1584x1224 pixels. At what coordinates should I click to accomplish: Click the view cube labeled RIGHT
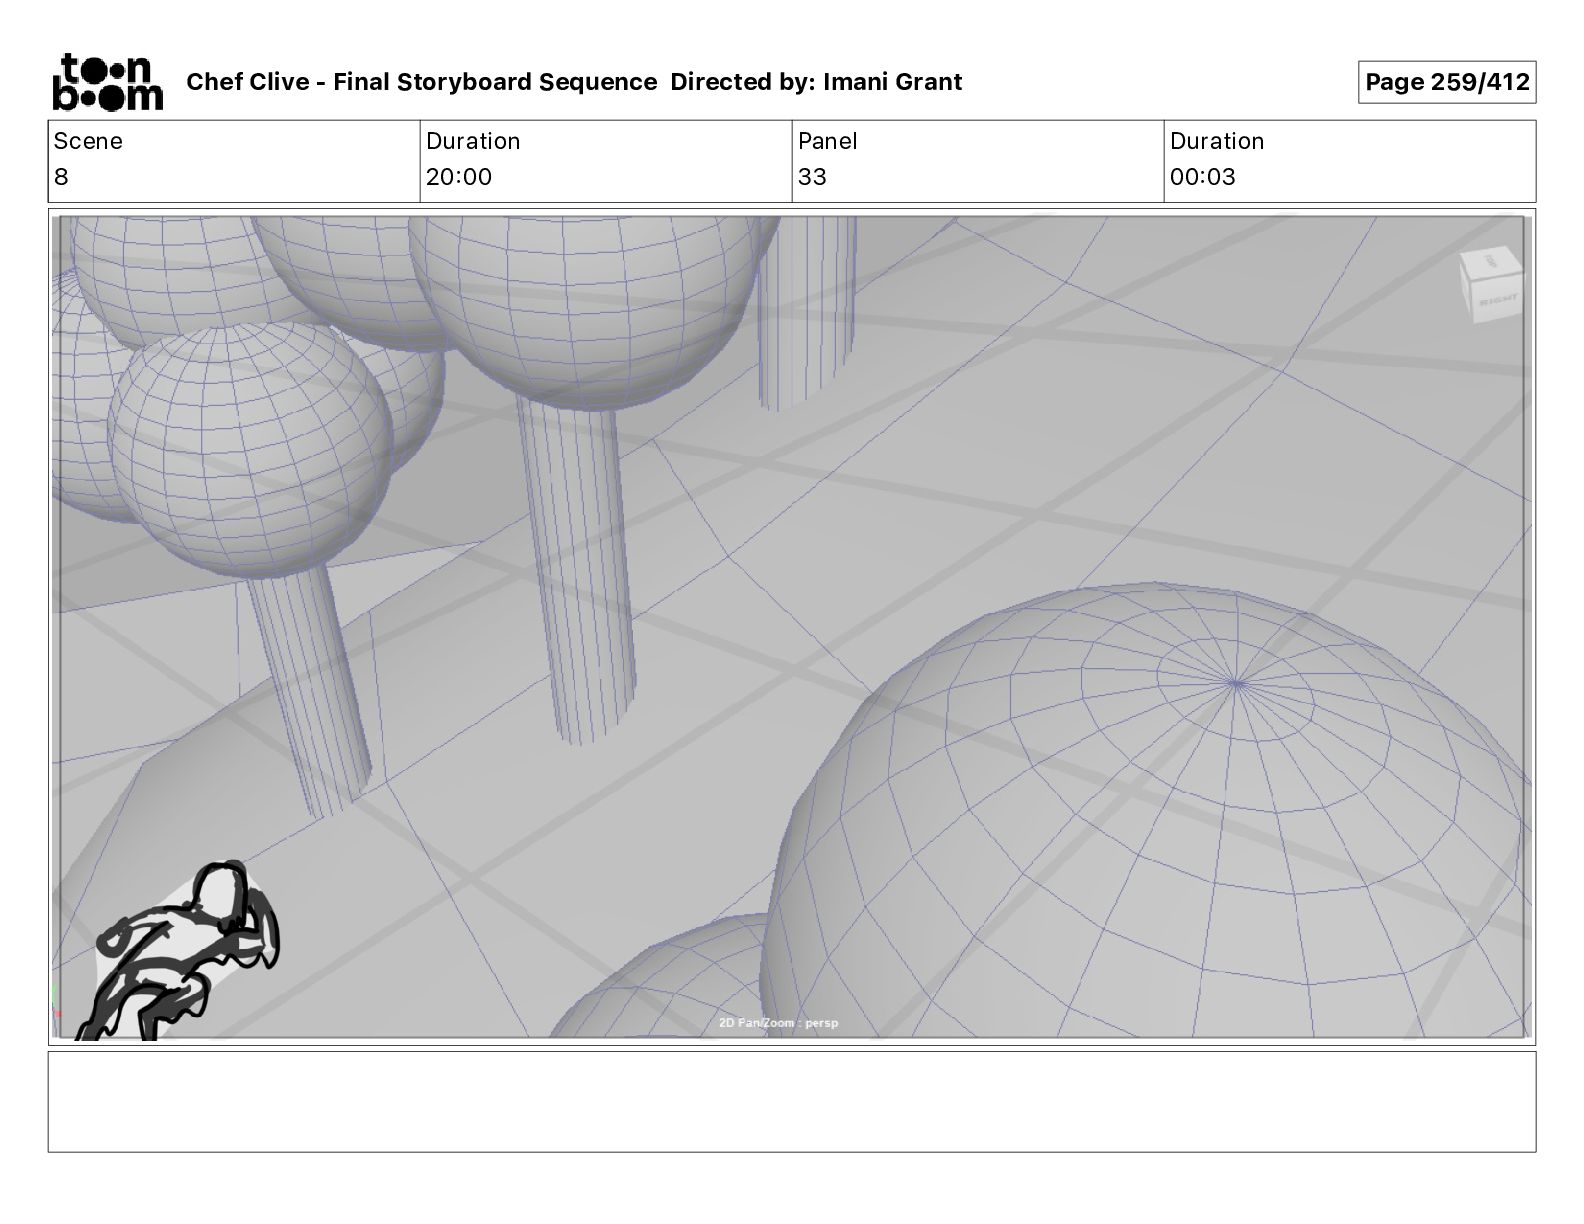[1490, 286]
